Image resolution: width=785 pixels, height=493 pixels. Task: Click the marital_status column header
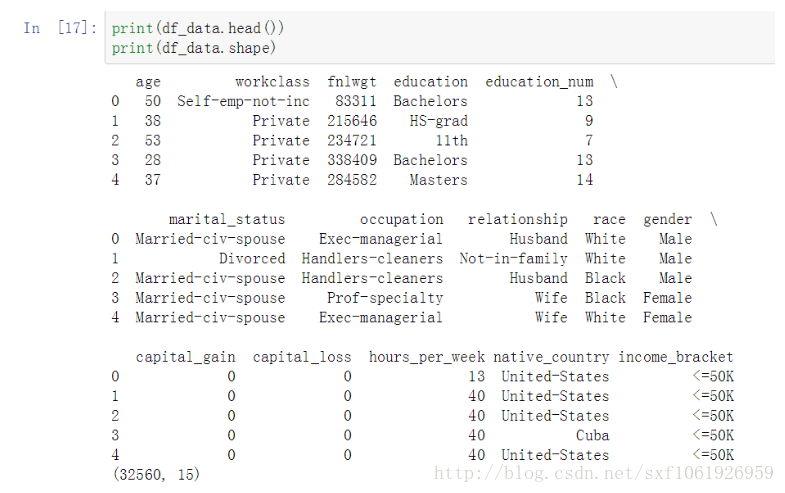[x=227, y=219]
